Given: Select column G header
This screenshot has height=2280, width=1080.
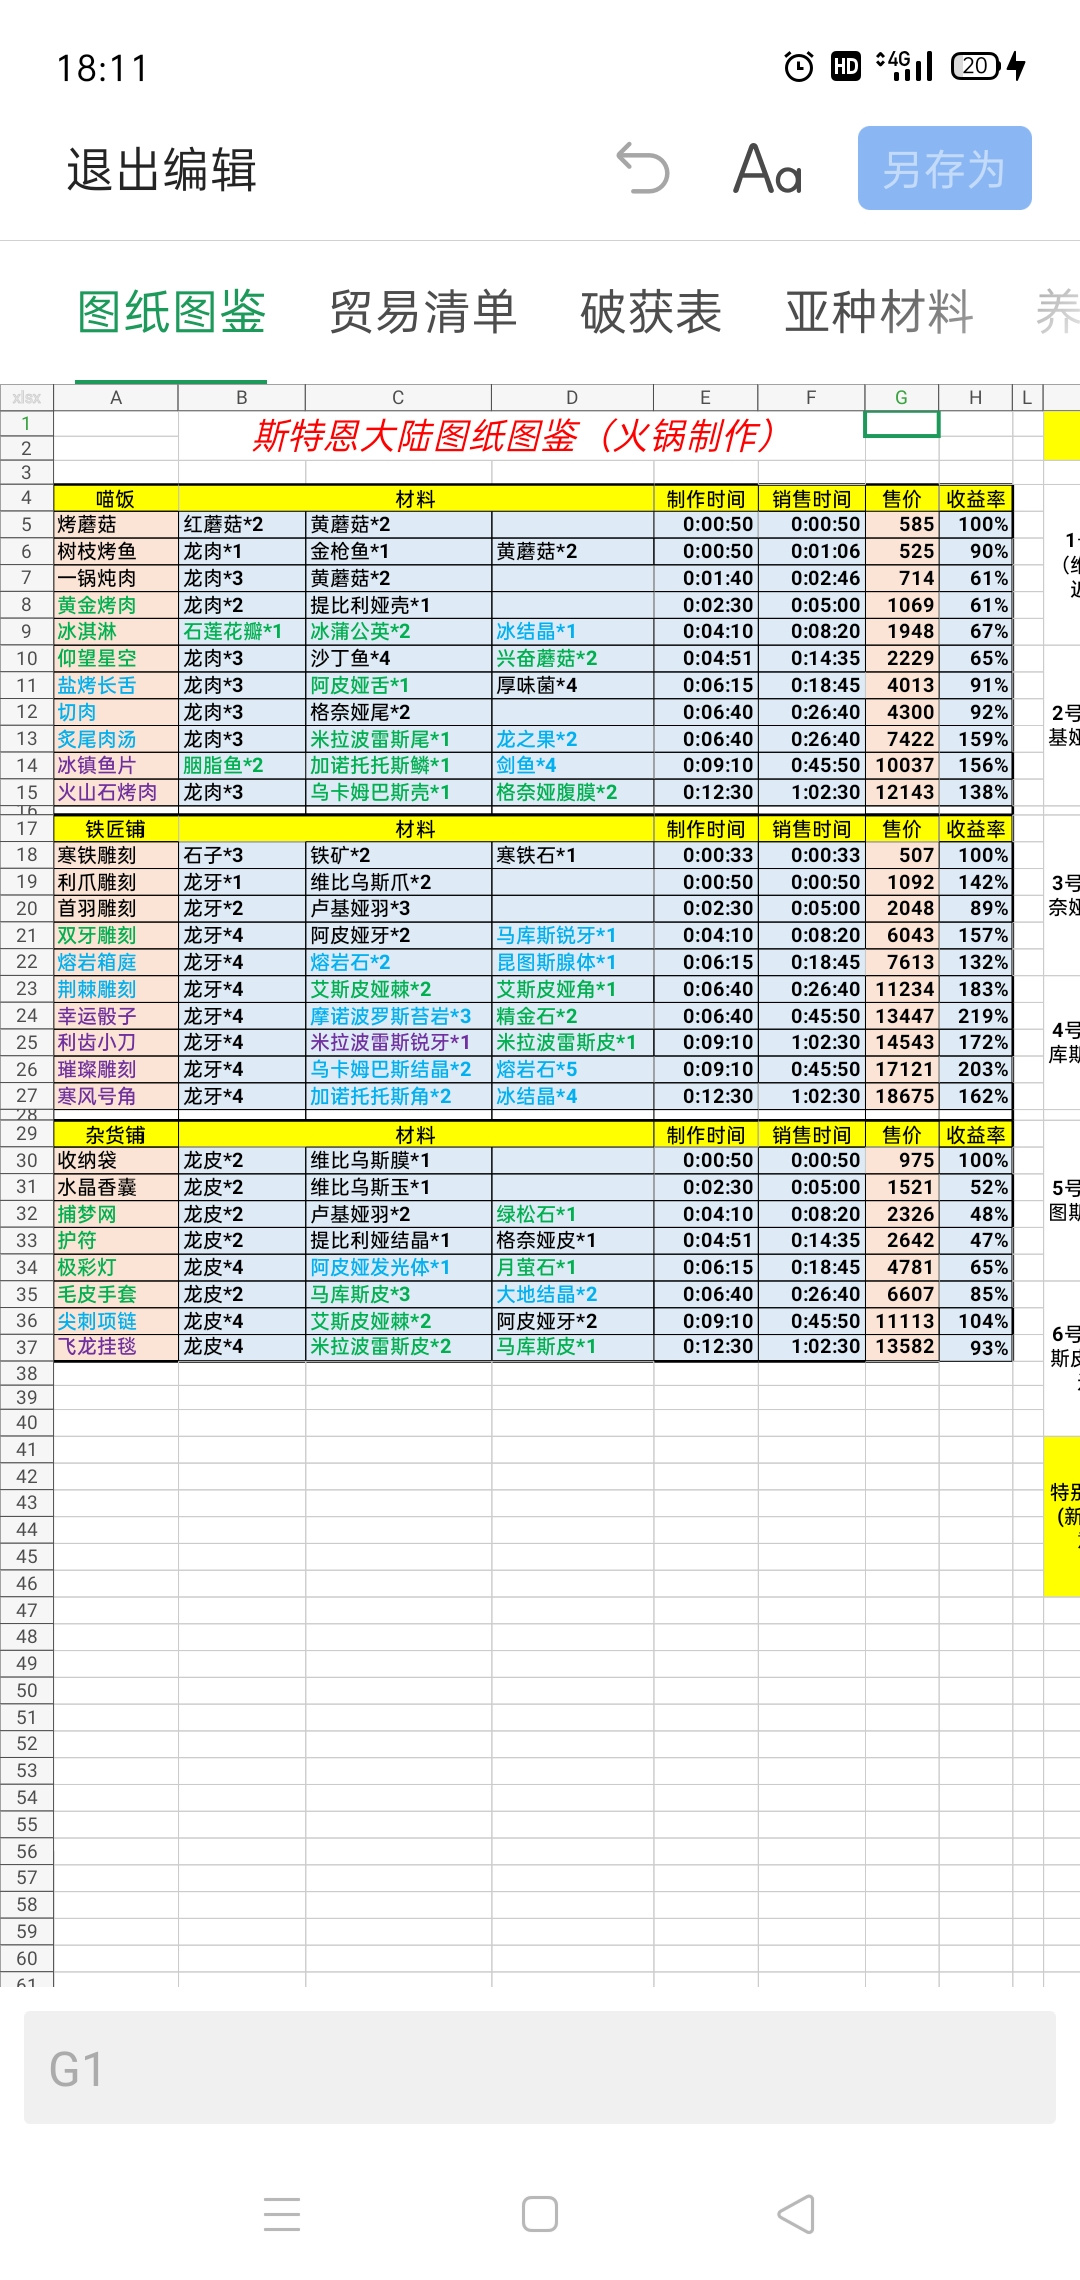Looking at the screenshot, I should [901, 398].
